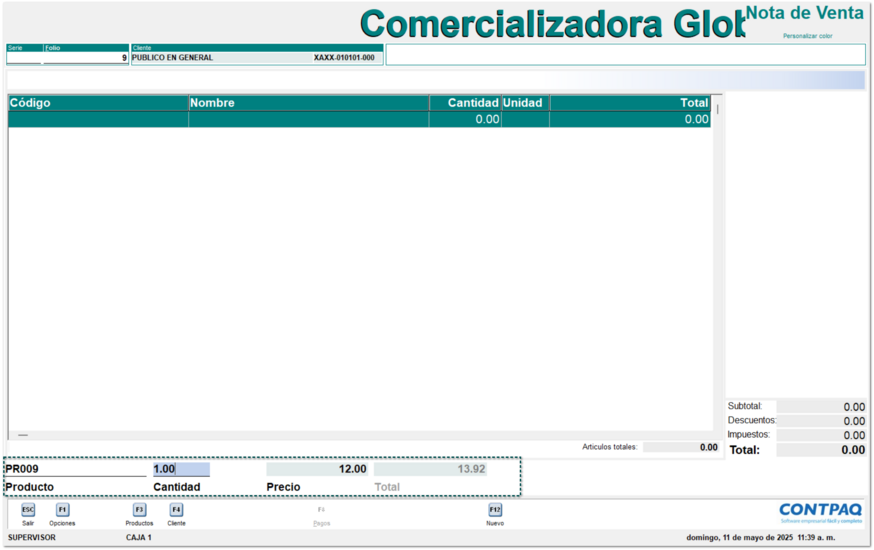Click the disabled Pagos F6 icon

321,511
